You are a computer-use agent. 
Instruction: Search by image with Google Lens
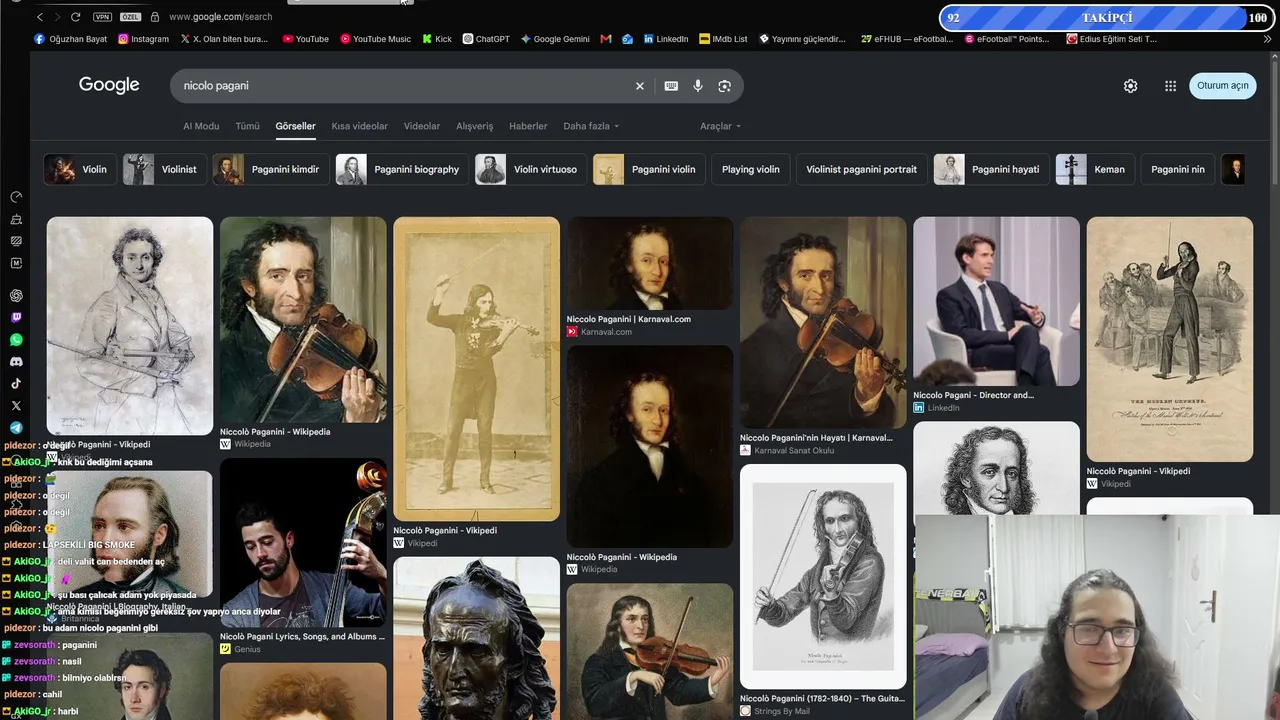tap(725, 86)
